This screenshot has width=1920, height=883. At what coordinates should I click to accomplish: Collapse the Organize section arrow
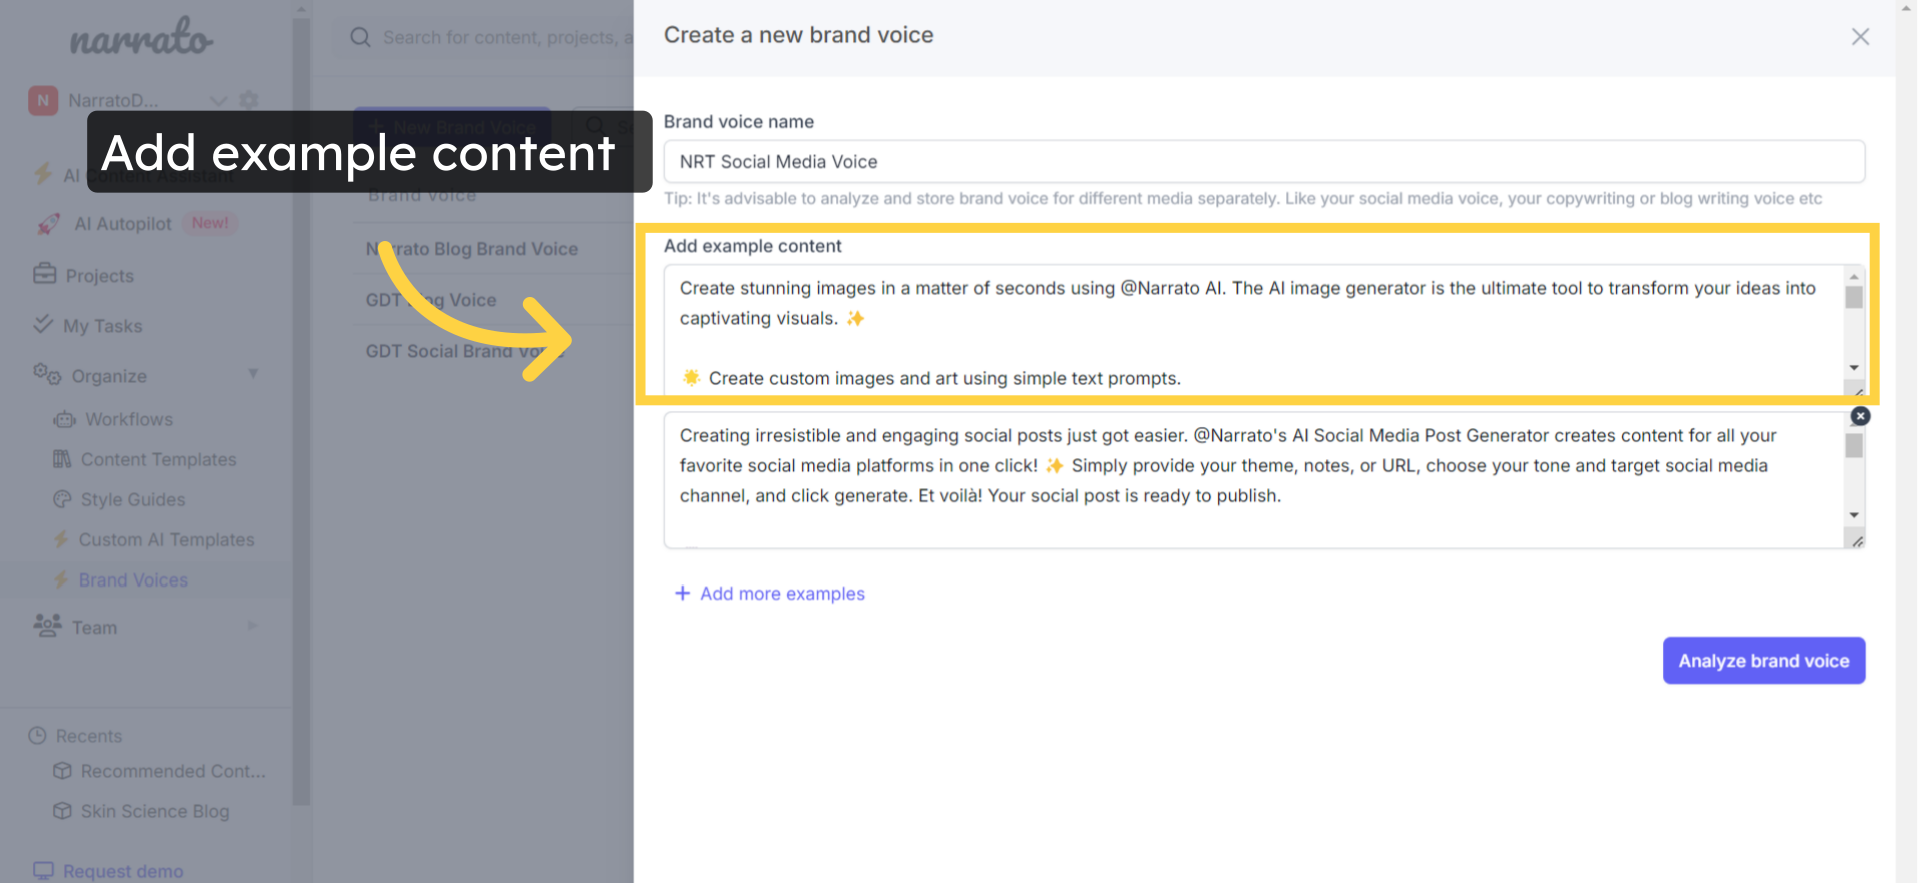coord(253,374)
